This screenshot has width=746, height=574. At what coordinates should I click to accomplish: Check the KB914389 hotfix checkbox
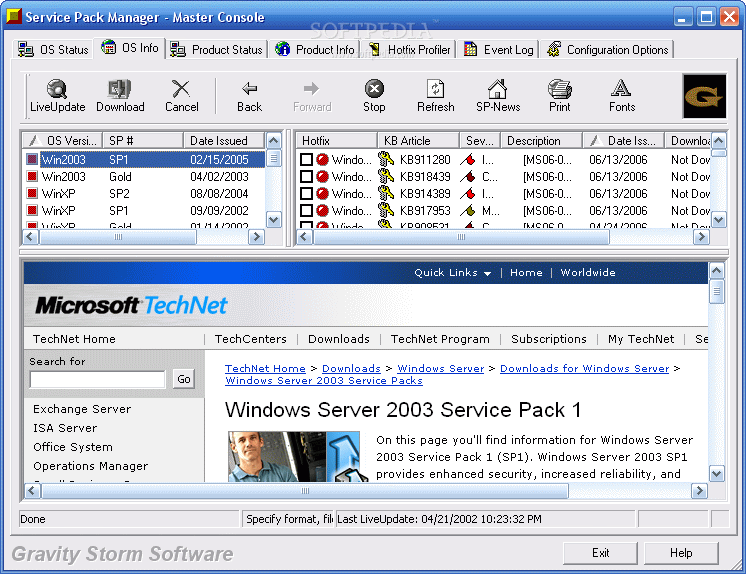coord(306,194)
